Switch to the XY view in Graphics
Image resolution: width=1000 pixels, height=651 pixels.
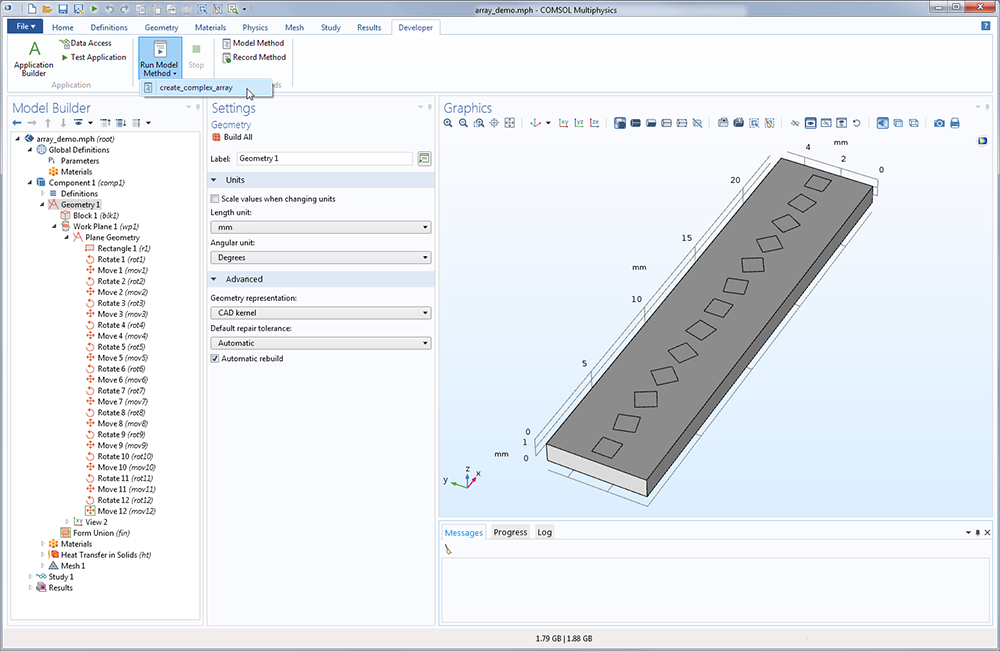563,123
